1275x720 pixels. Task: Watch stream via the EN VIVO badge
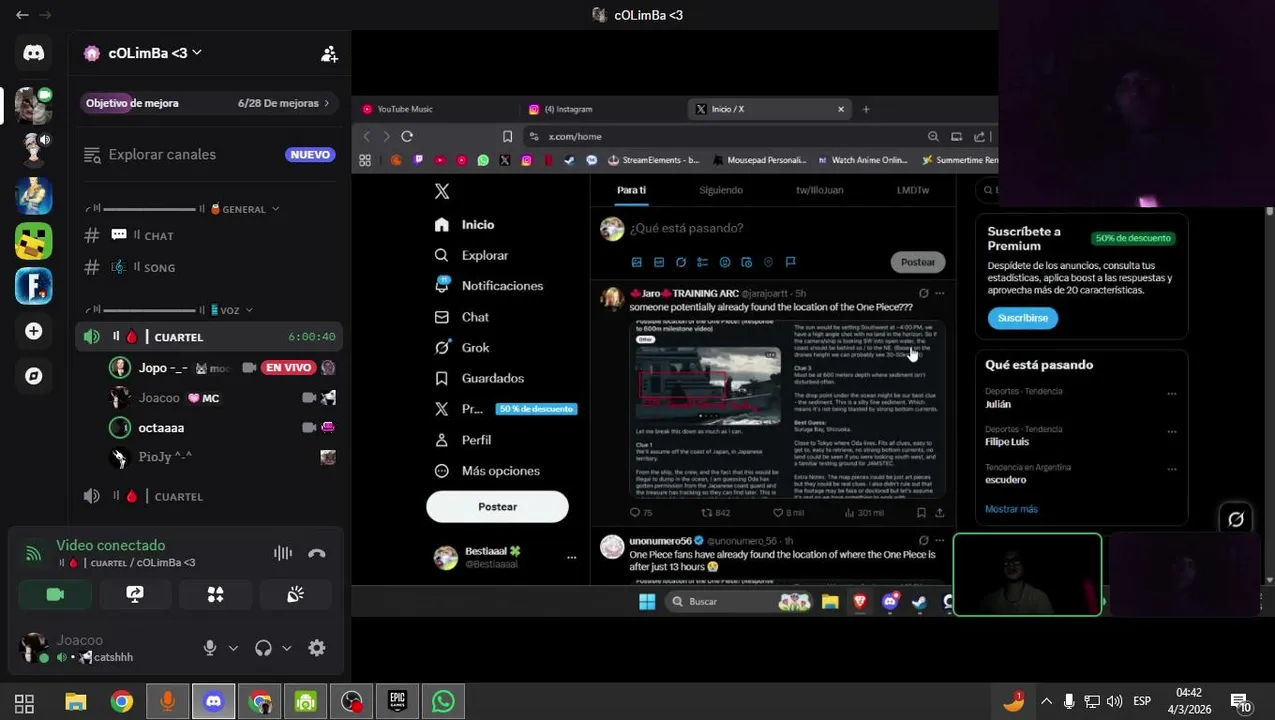[x=288, y=368]
